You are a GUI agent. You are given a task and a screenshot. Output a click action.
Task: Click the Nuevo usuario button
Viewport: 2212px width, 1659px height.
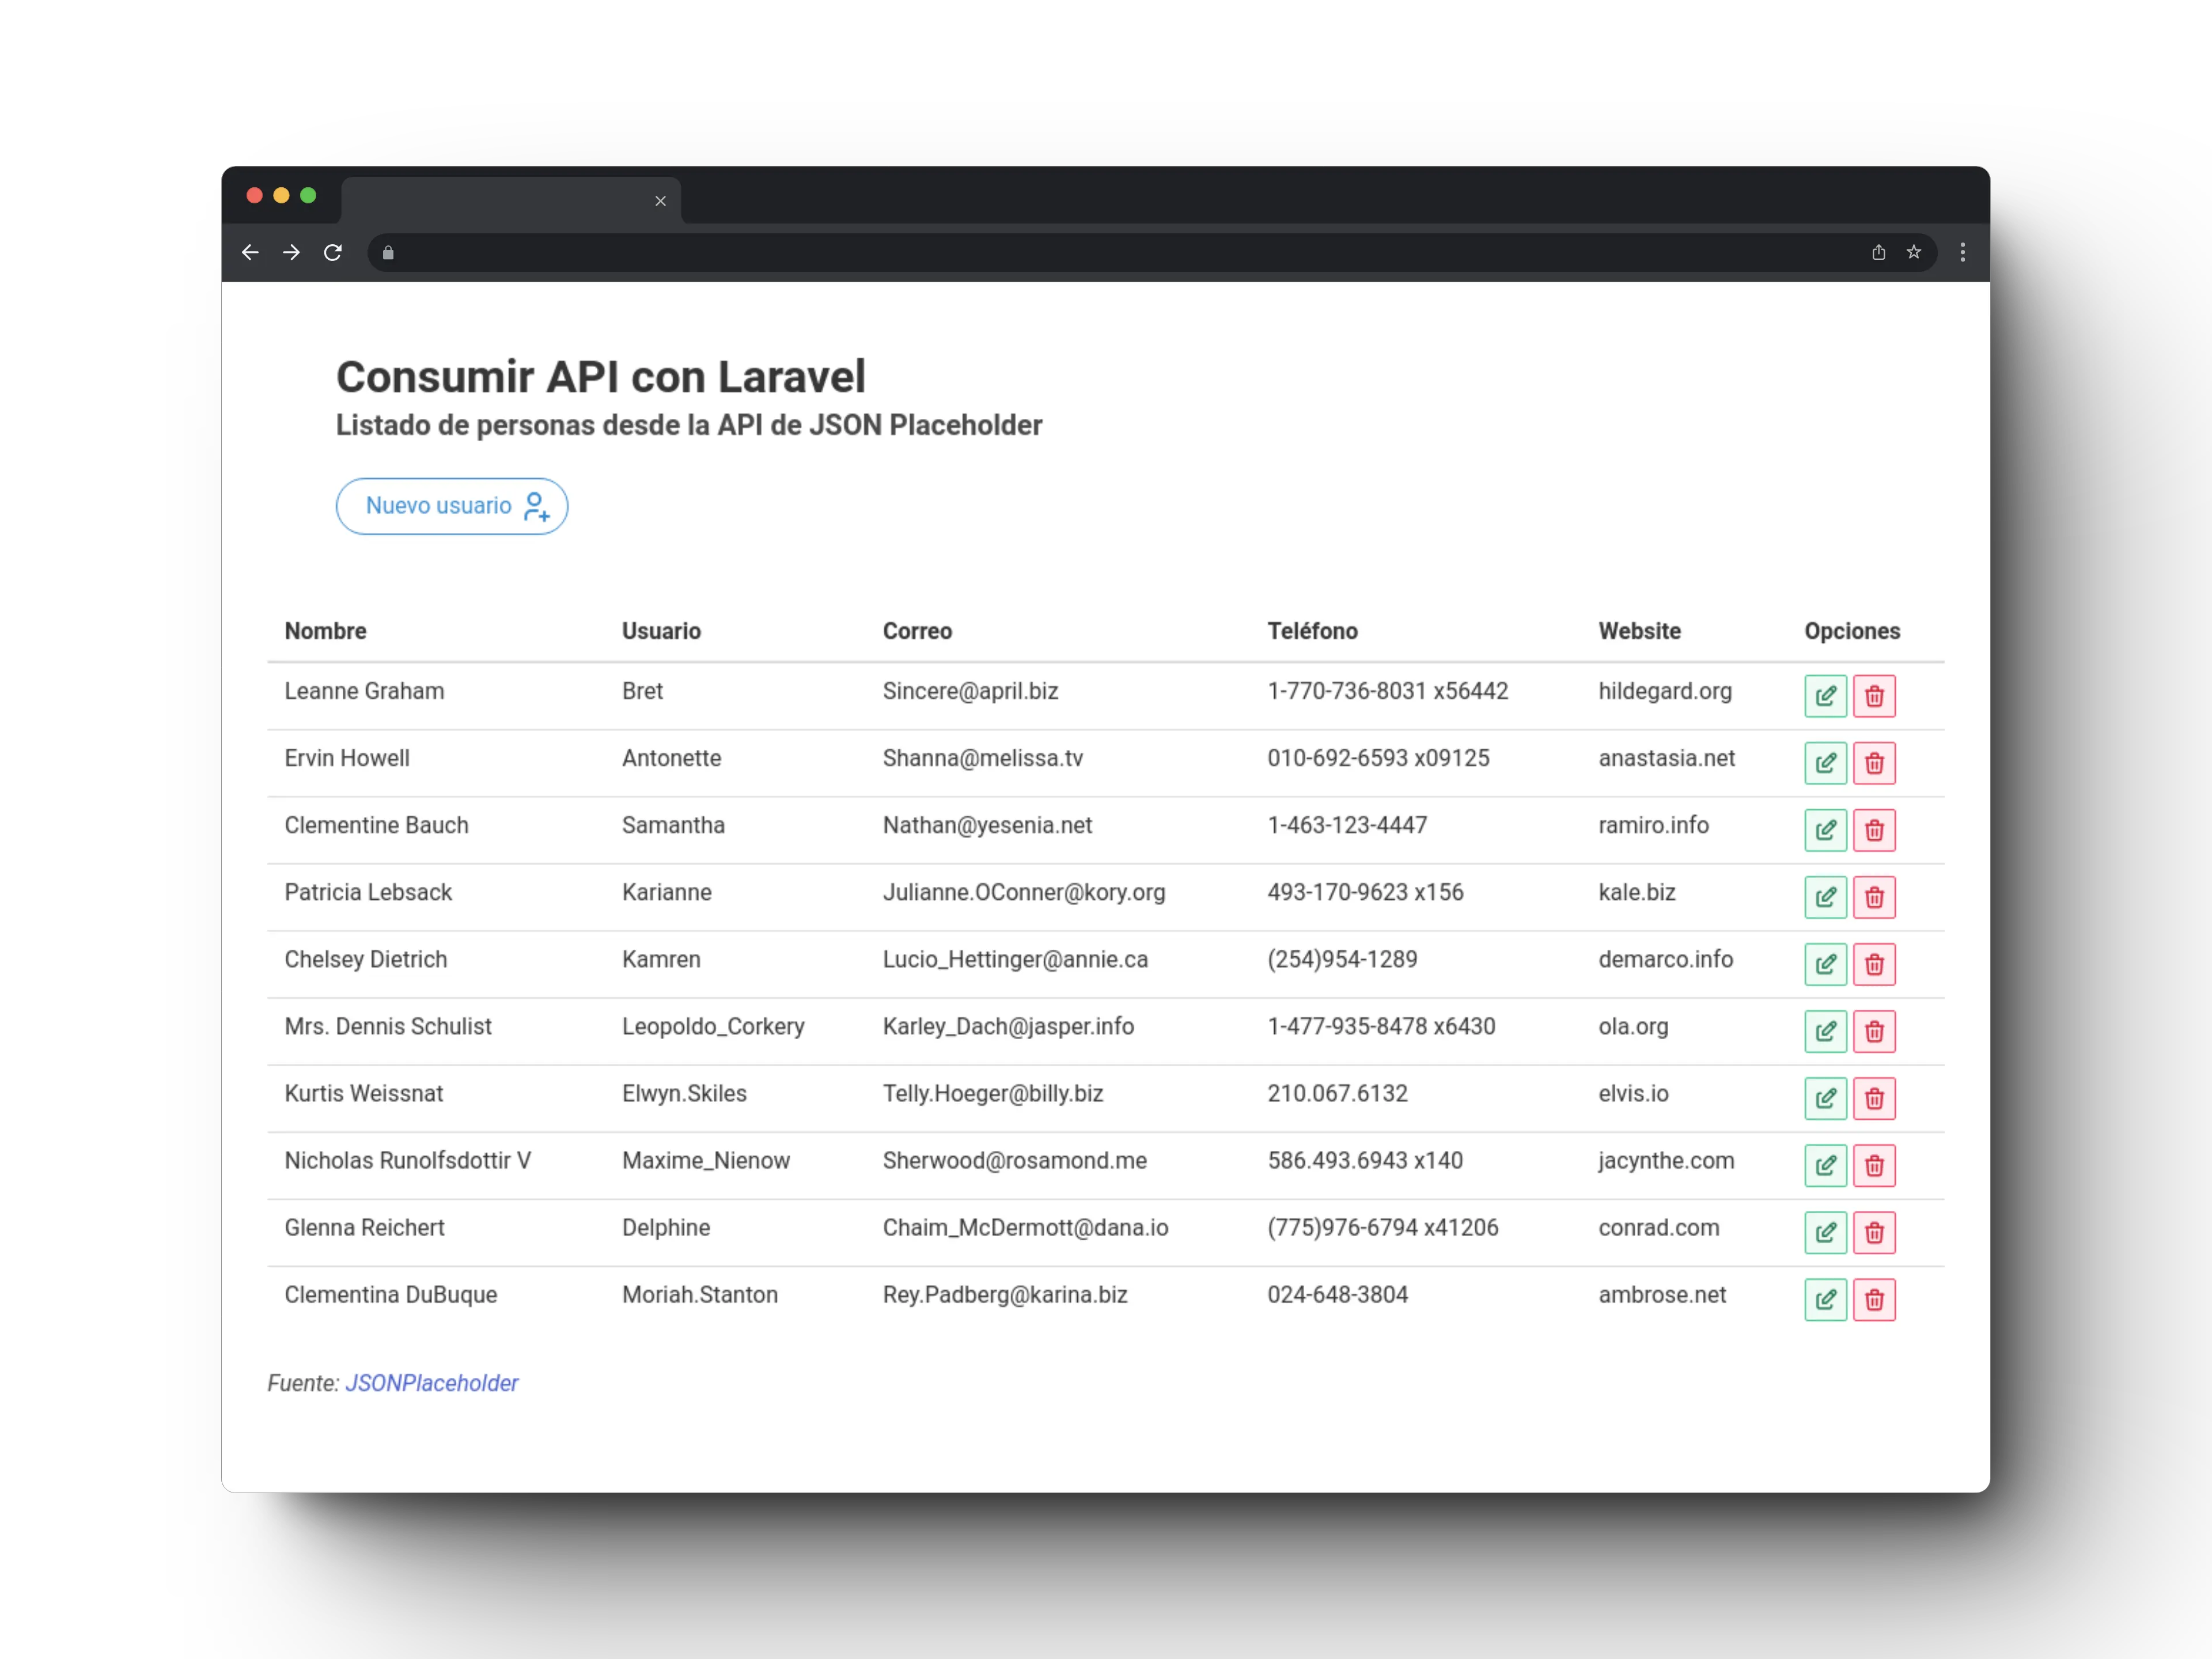click(x=452, y=506)
